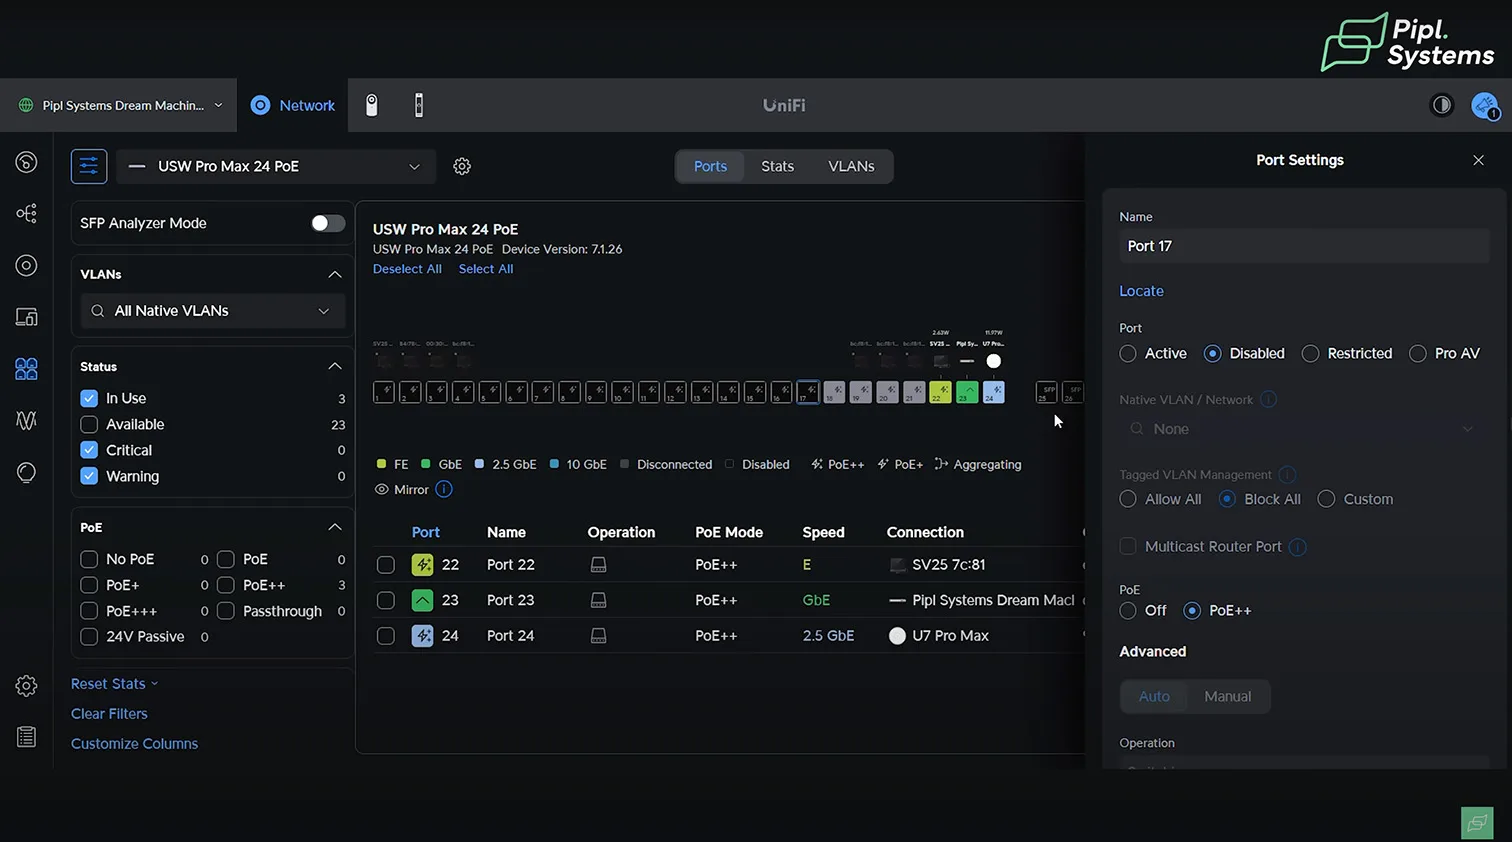This screenshot has height=842, width=1512.
Task: Collapse the Status filter section
Action: 335,366
